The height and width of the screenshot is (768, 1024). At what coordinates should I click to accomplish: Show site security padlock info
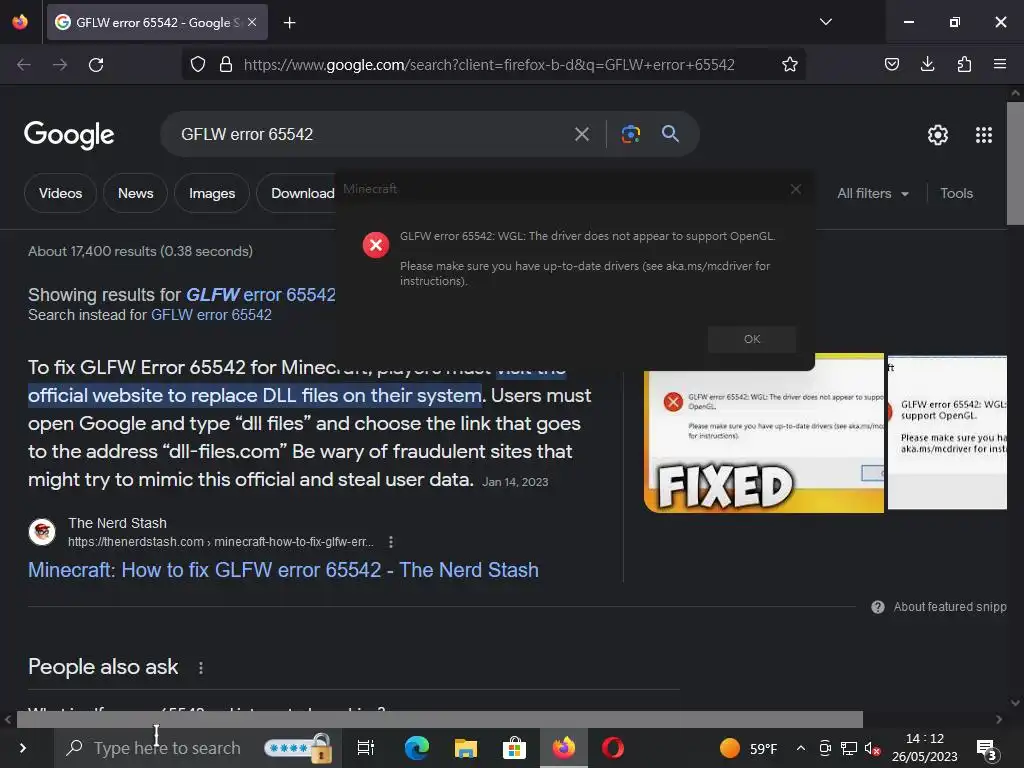click(x=226, y=65)
